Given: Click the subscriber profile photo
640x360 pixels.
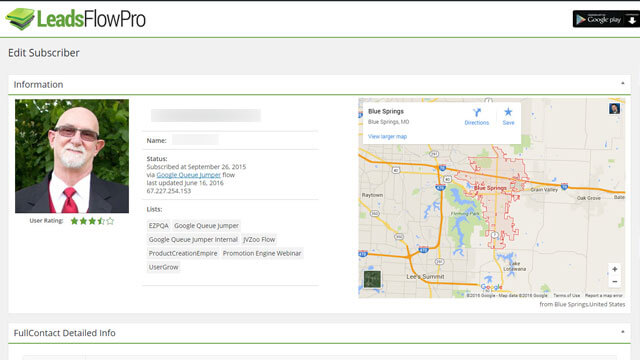Looking at the screenshot, I should point(72,156).
